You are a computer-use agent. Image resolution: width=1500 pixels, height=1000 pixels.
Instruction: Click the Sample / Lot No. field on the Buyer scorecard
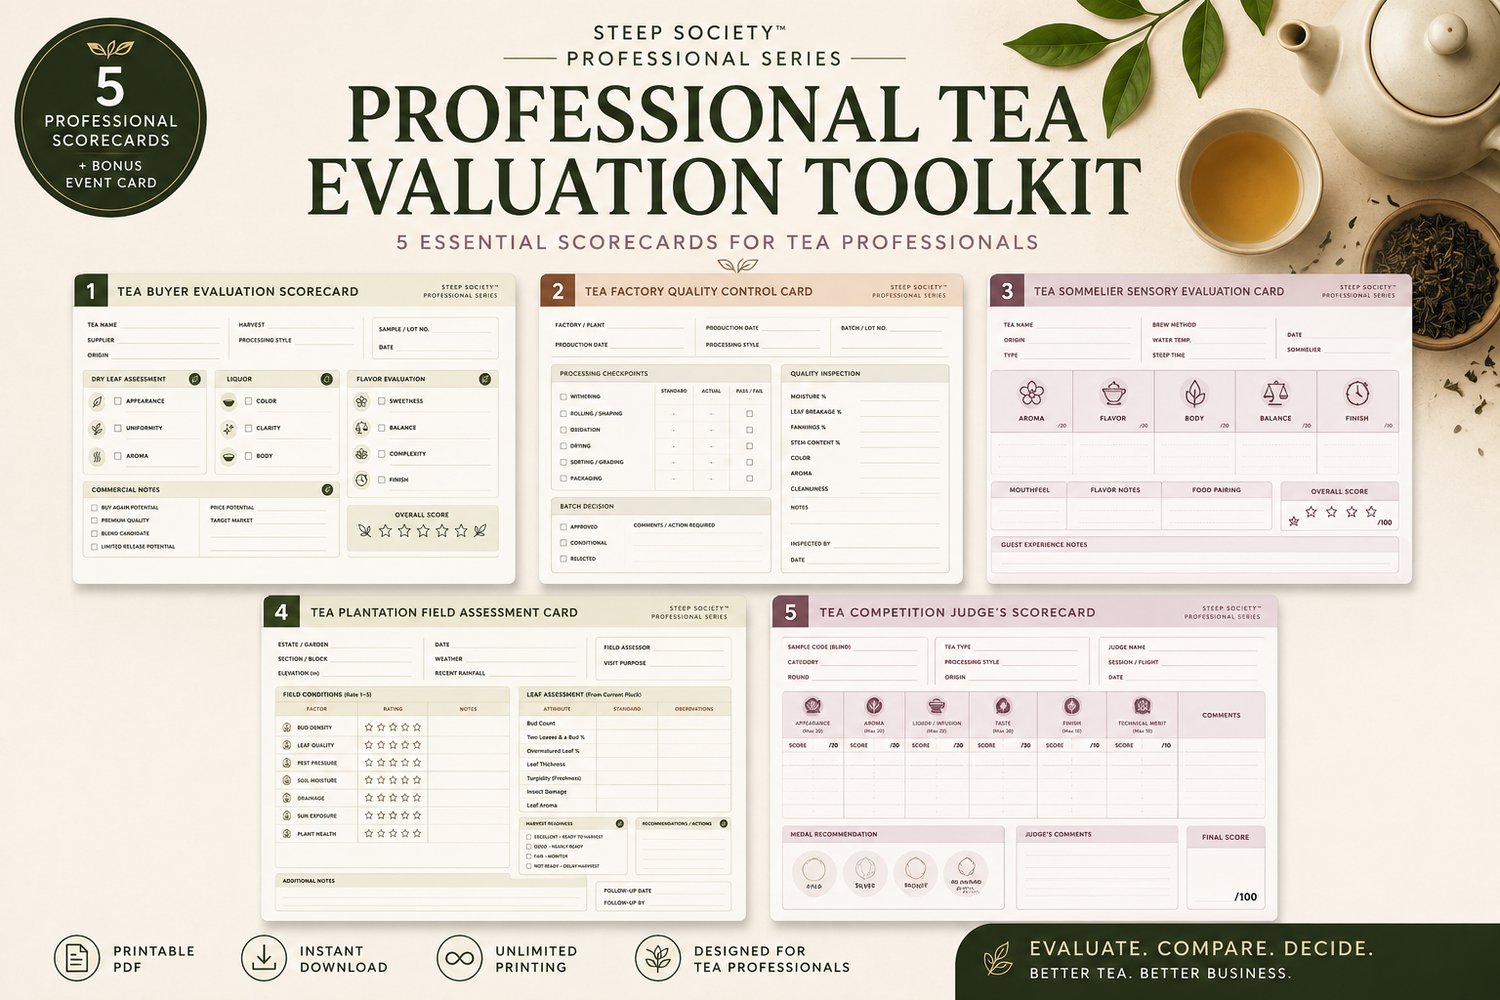[x=434, y=329]
